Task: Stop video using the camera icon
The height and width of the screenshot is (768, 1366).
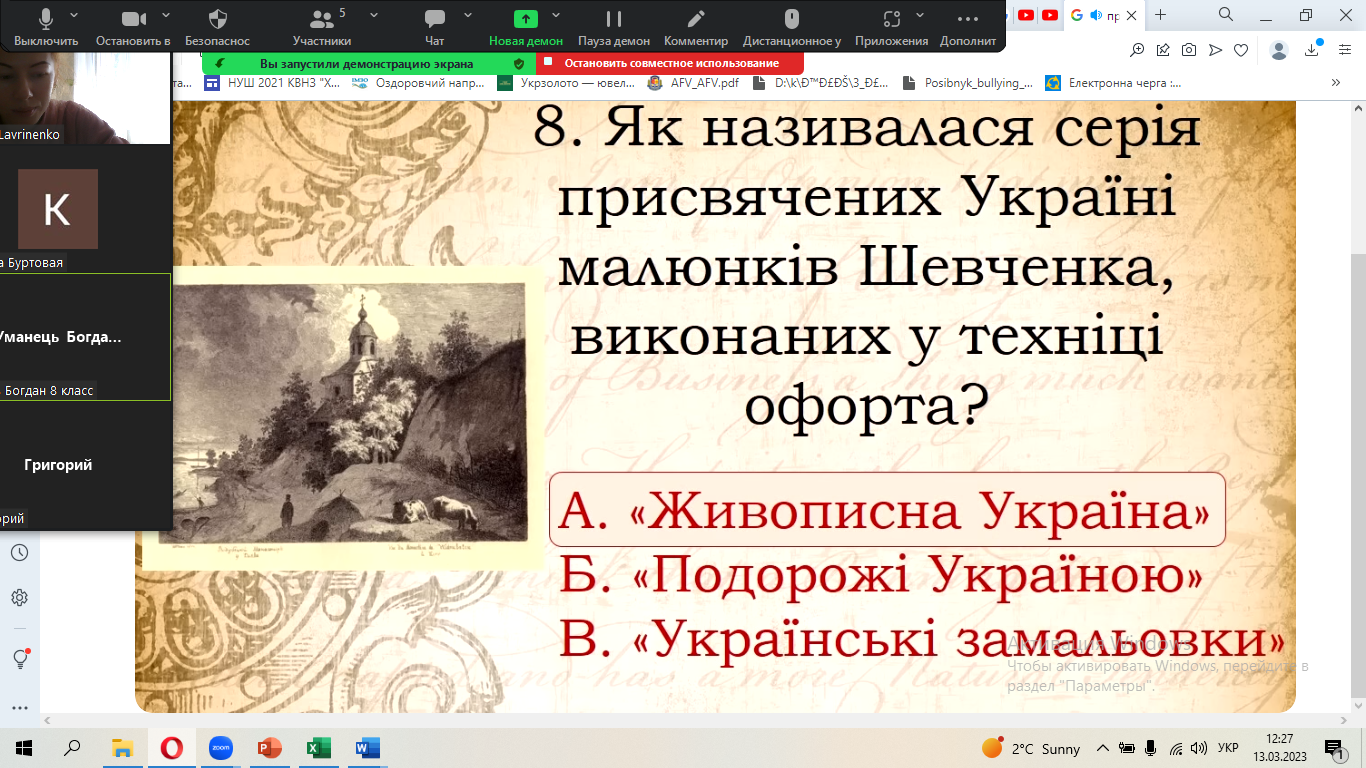Action: point(133,19)
